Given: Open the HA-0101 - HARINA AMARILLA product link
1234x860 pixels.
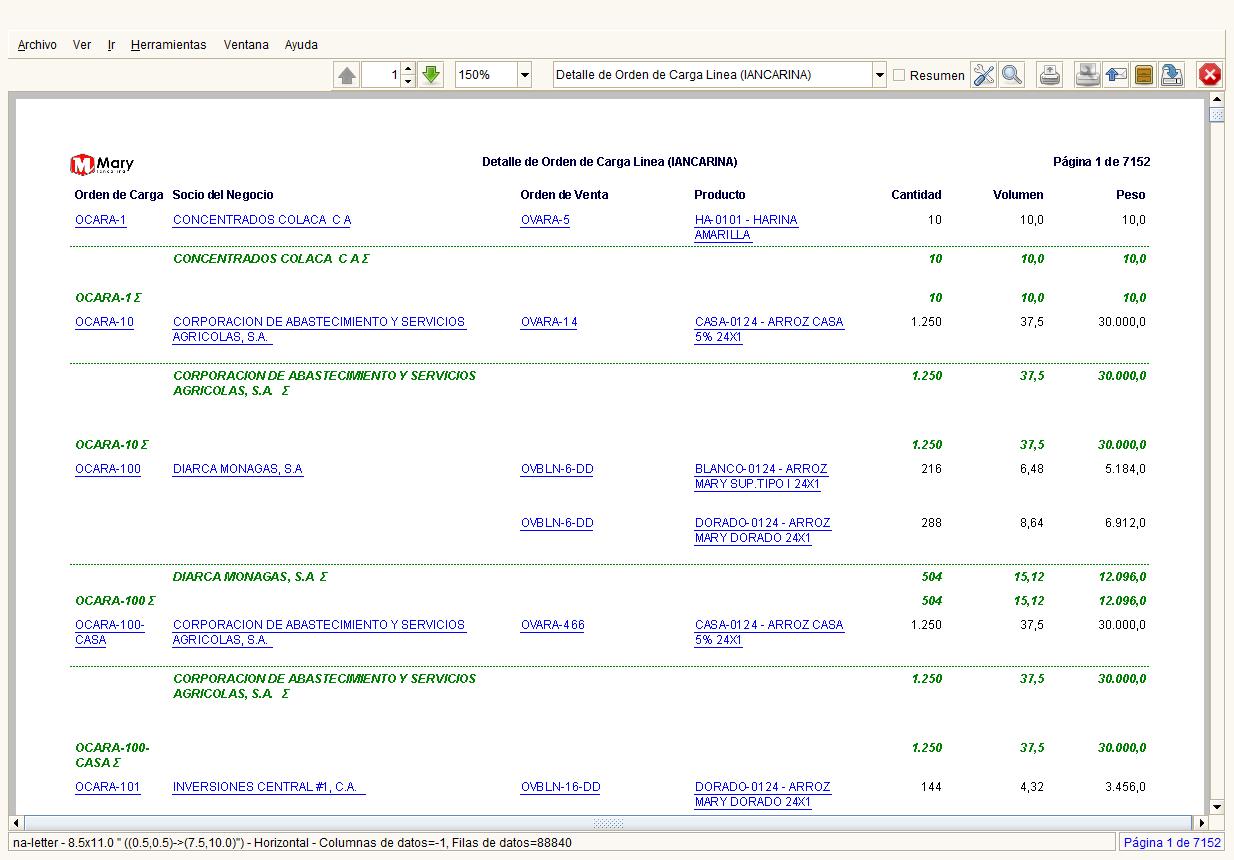Looking at the screenshot, I should (x=746, y=227).
